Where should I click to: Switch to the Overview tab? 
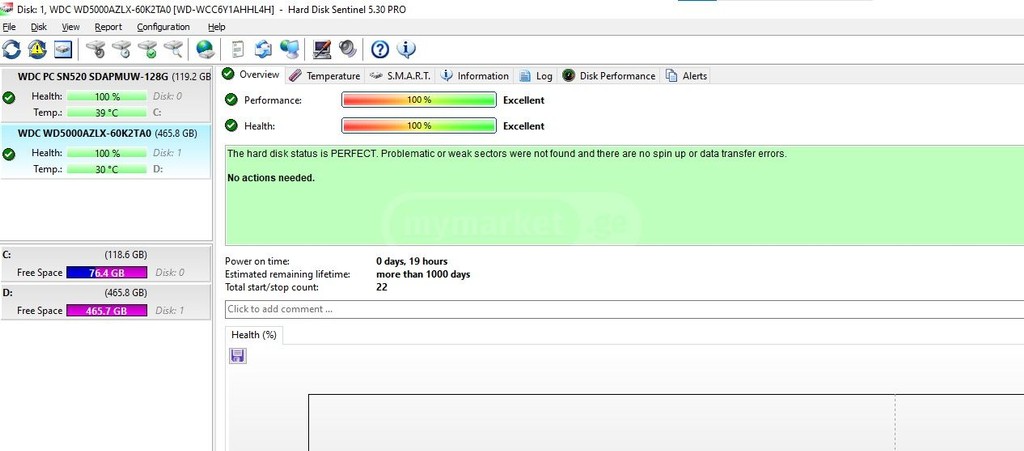(x=251, y=74)
